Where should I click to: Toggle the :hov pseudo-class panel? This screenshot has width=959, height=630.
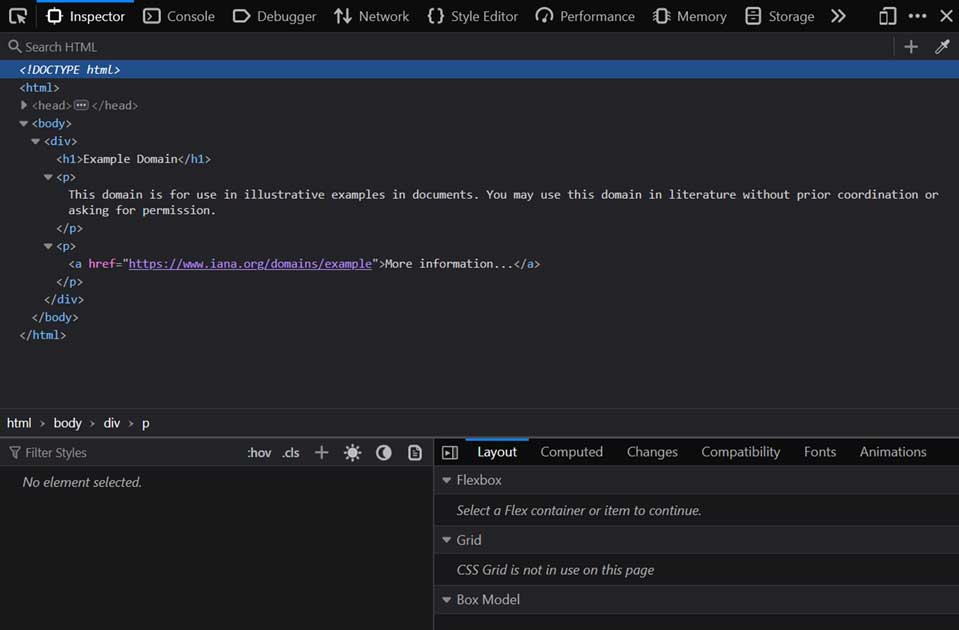[x=259, y=453]
